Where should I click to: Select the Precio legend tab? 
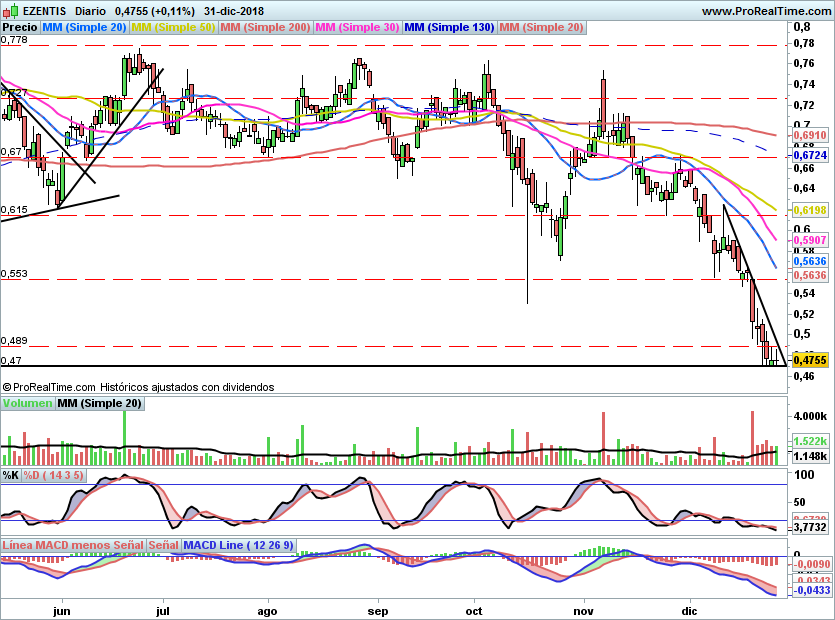coord(20,27)
